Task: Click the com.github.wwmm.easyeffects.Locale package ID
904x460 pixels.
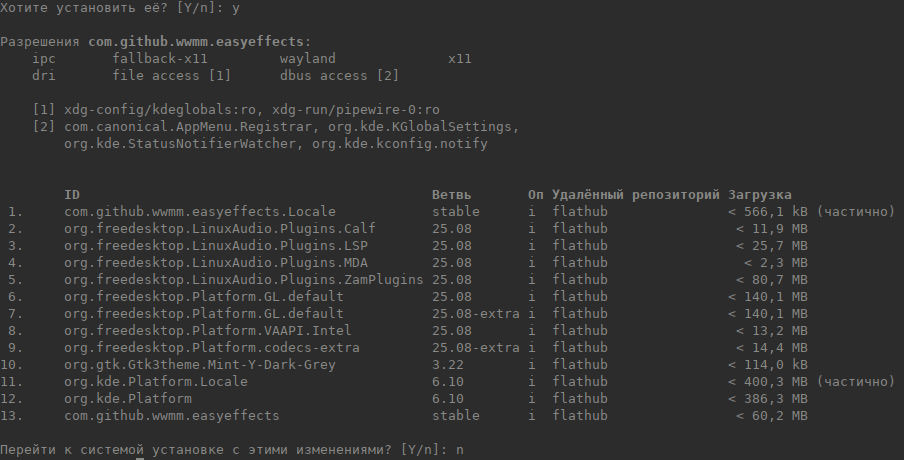Action: [x=199, y=212]
